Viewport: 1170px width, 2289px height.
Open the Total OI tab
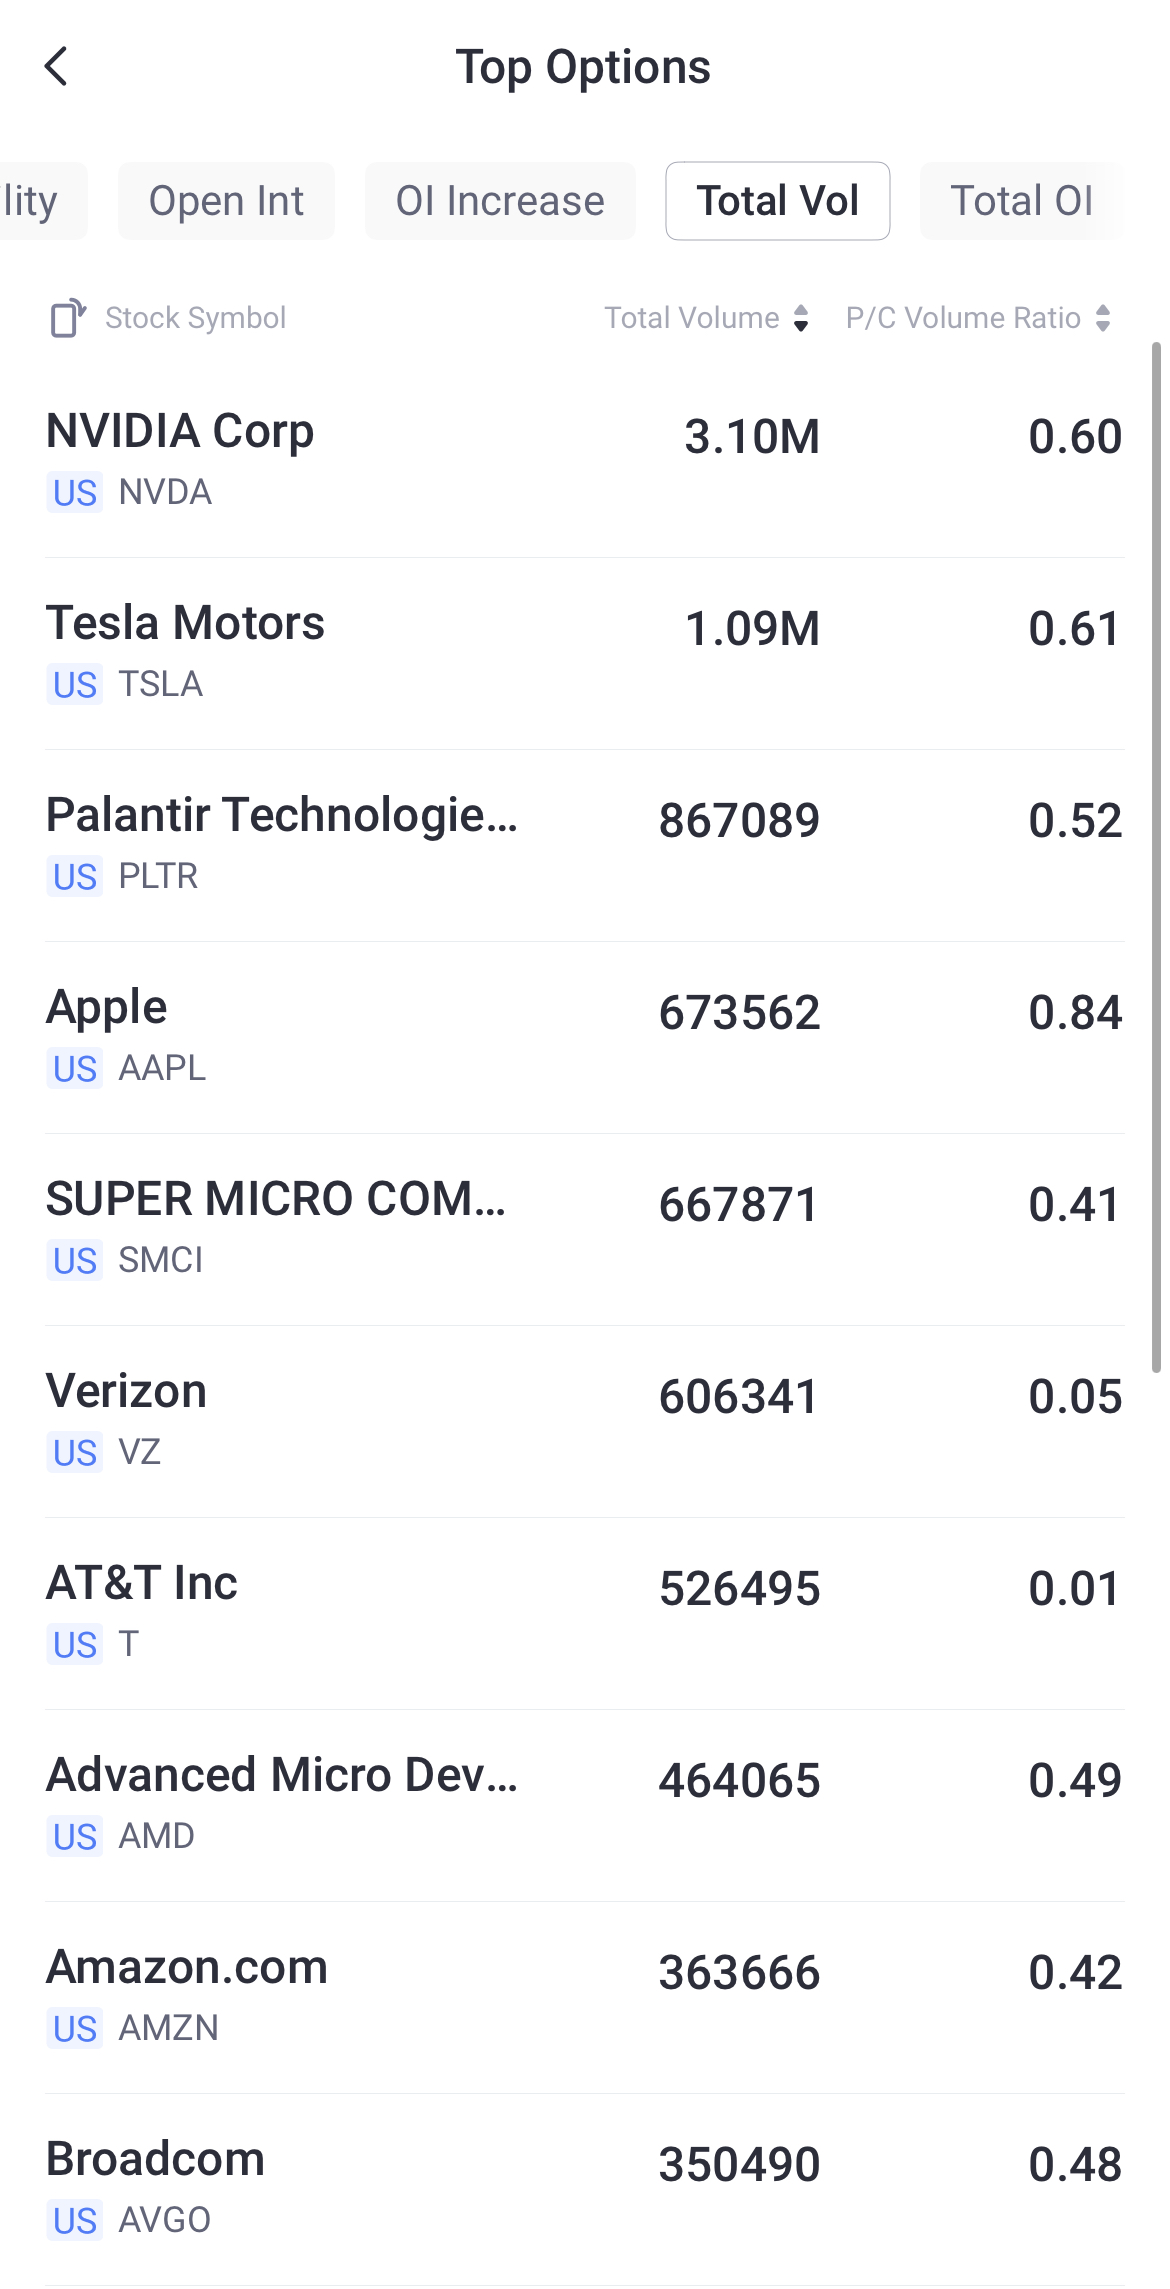pos(1021,201)
